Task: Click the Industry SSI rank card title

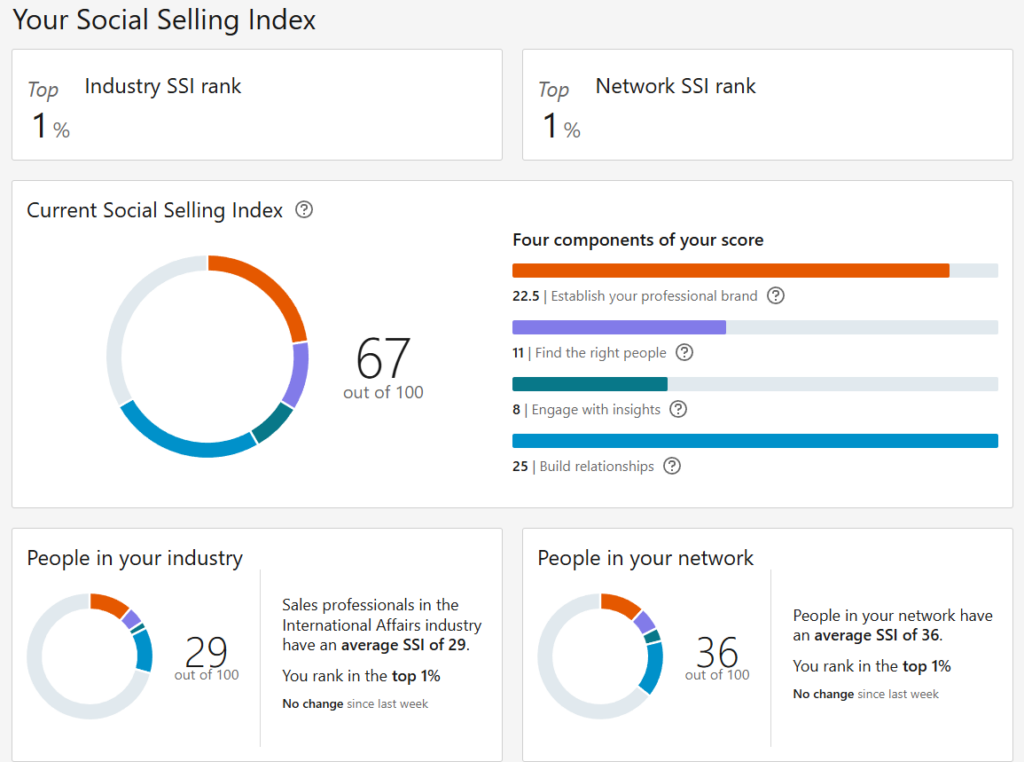Action: point(163,86)
